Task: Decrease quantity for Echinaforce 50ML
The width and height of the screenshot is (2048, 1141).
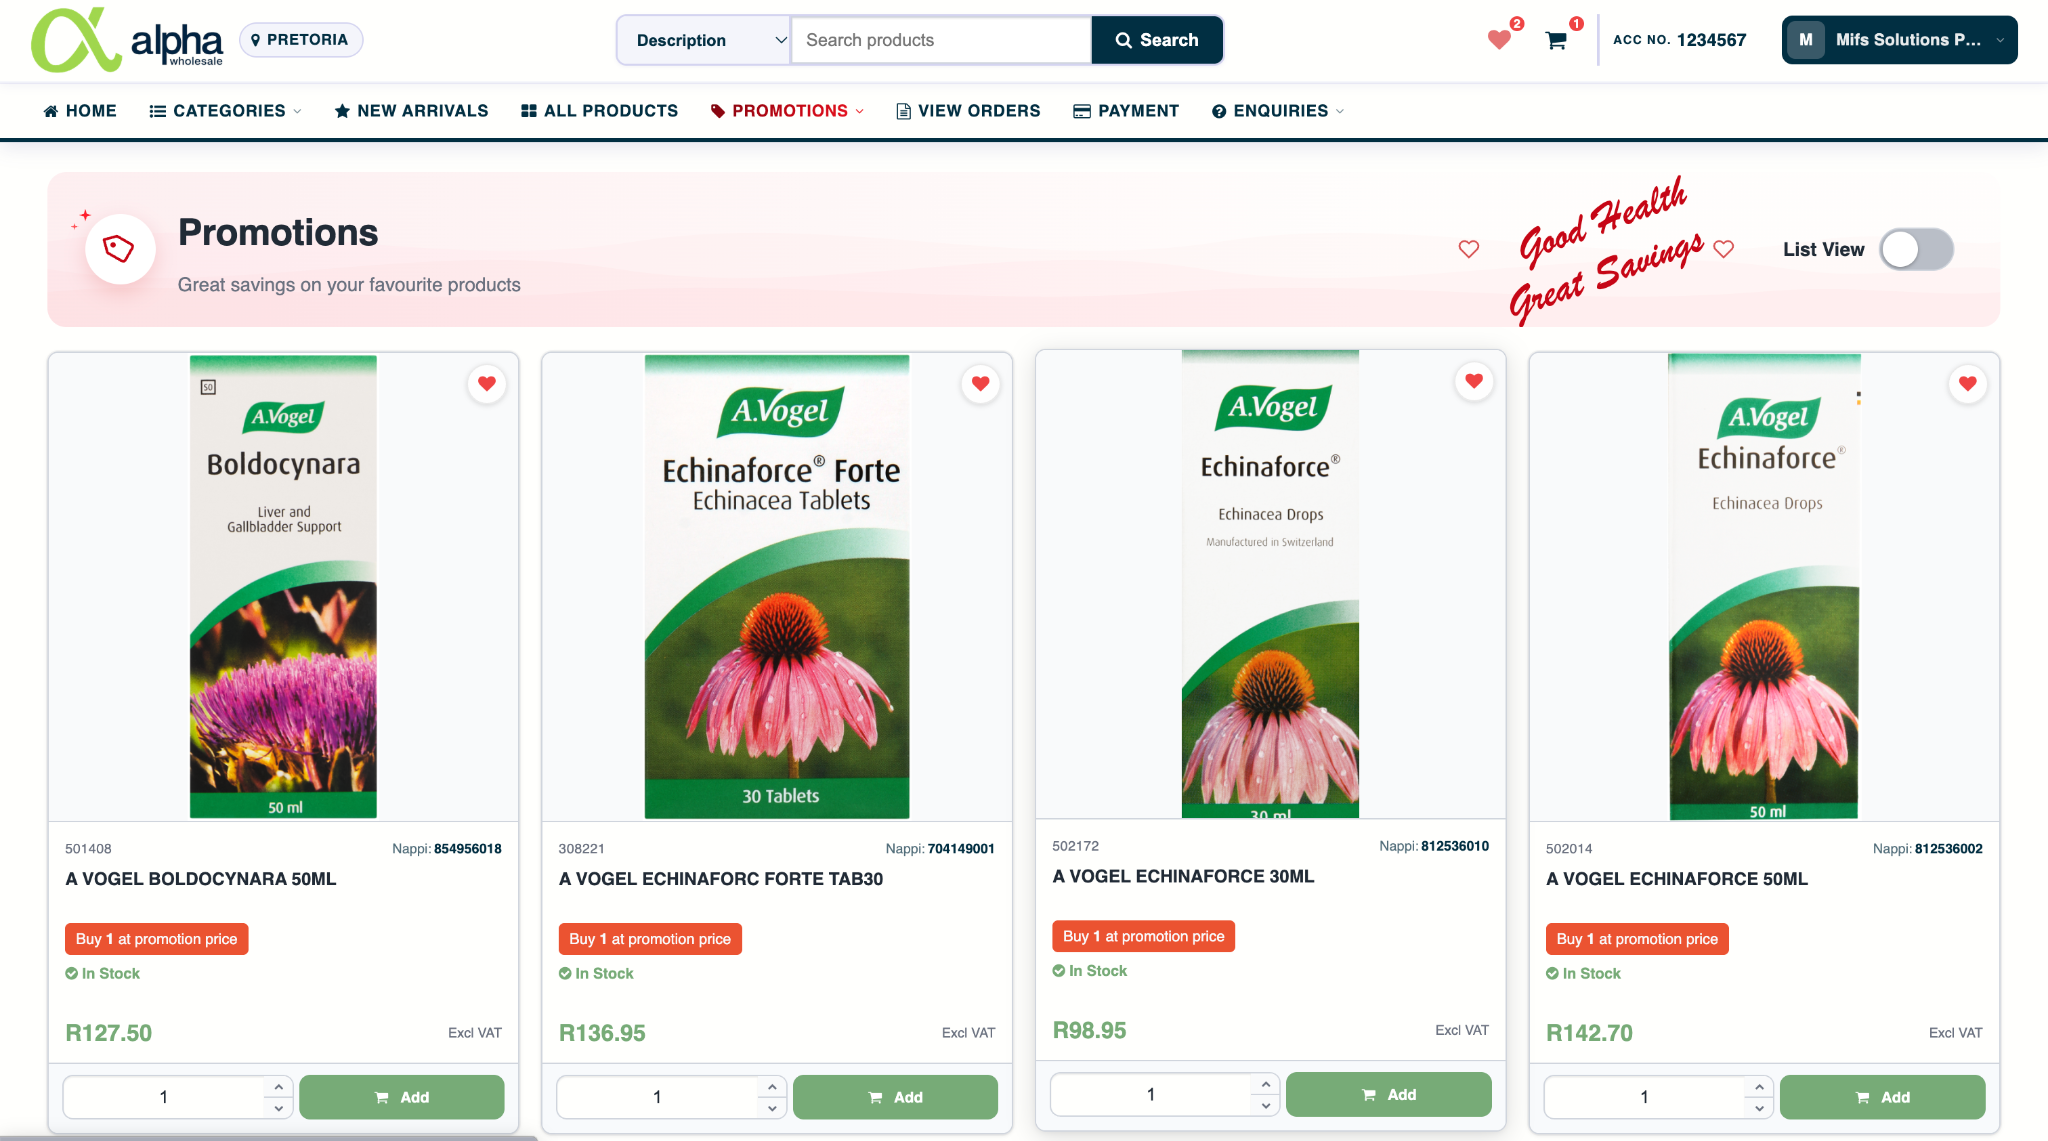Action: [x=1759, y=1108]
